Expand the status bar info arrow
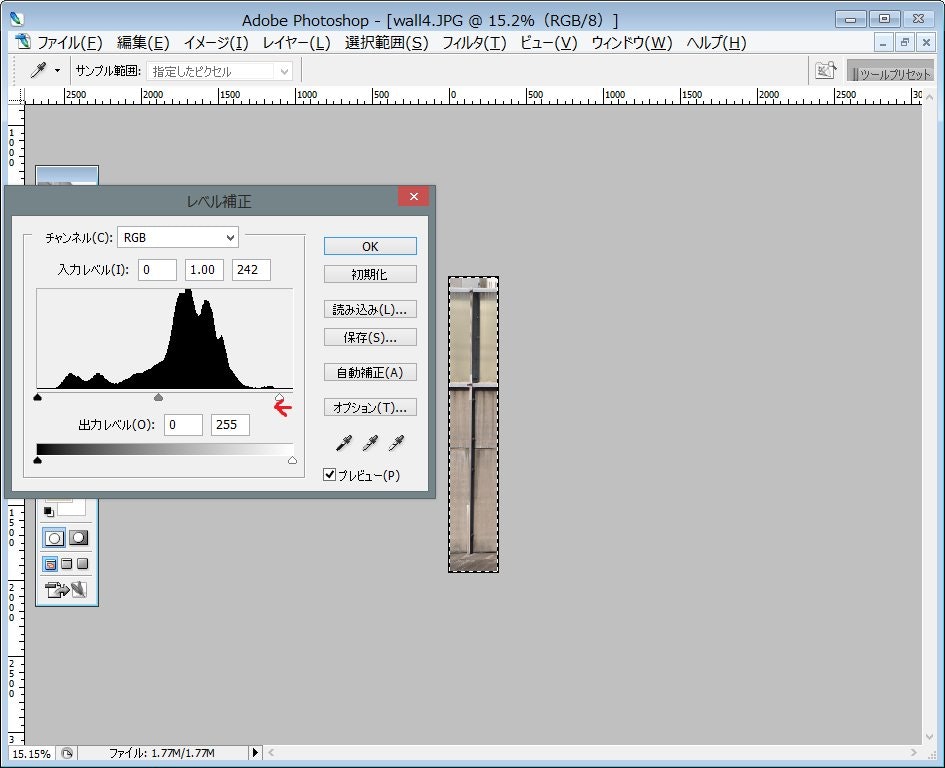This screenshot has width=945, height=768. pos(255,752)
